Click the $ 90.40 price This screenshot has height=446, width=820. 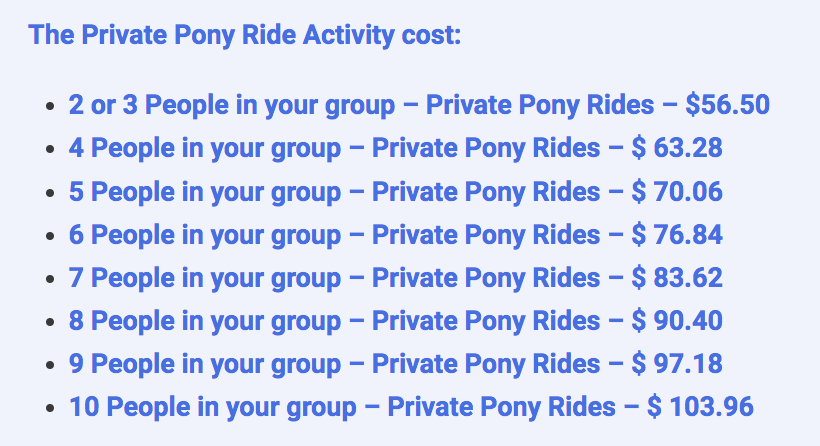(677, 321)
